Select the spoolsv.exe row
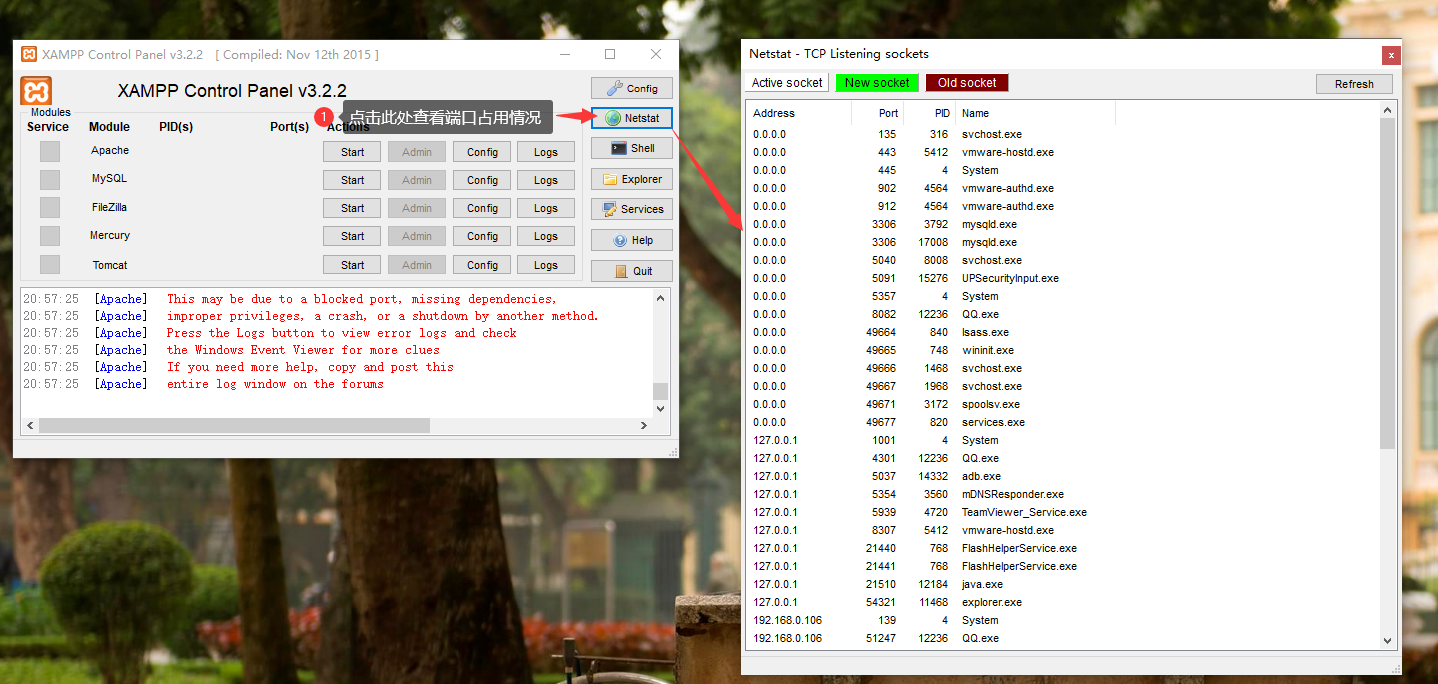 [x=1063, y=404]
